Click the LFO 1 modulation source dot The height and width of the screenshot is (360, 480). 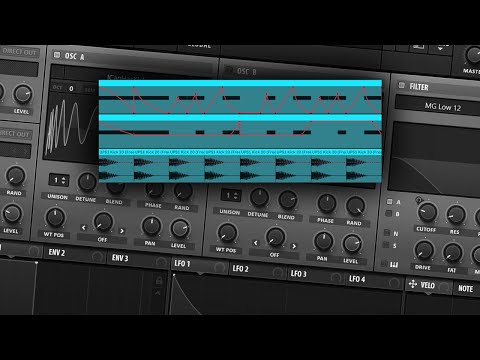(x=220, y=267)
